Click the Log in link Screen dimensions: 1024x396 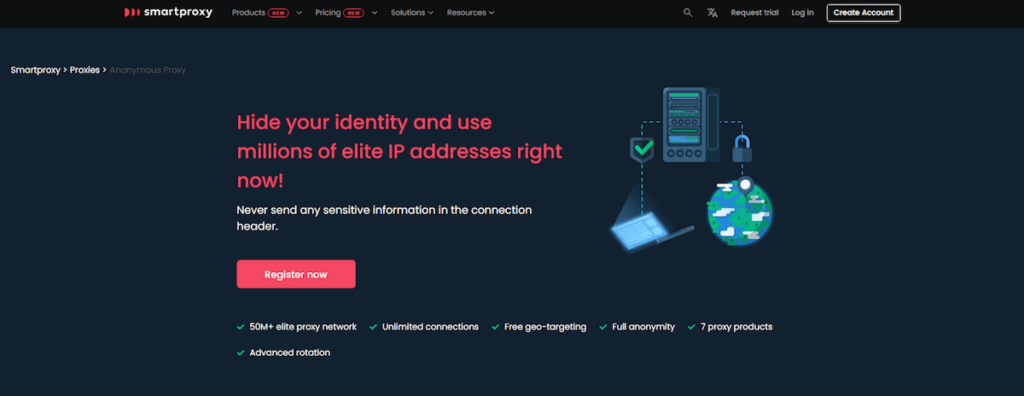point(803,12)
